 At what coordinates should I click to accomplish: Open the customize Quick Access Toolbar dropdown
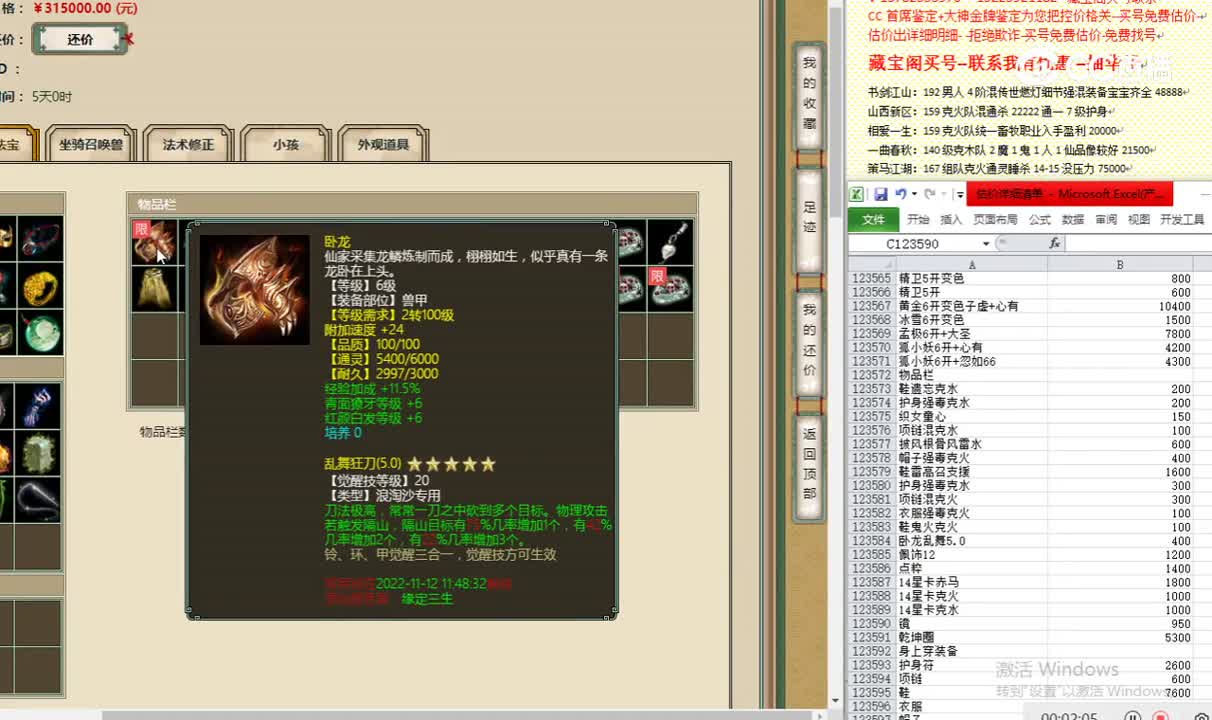coord(960,195)
